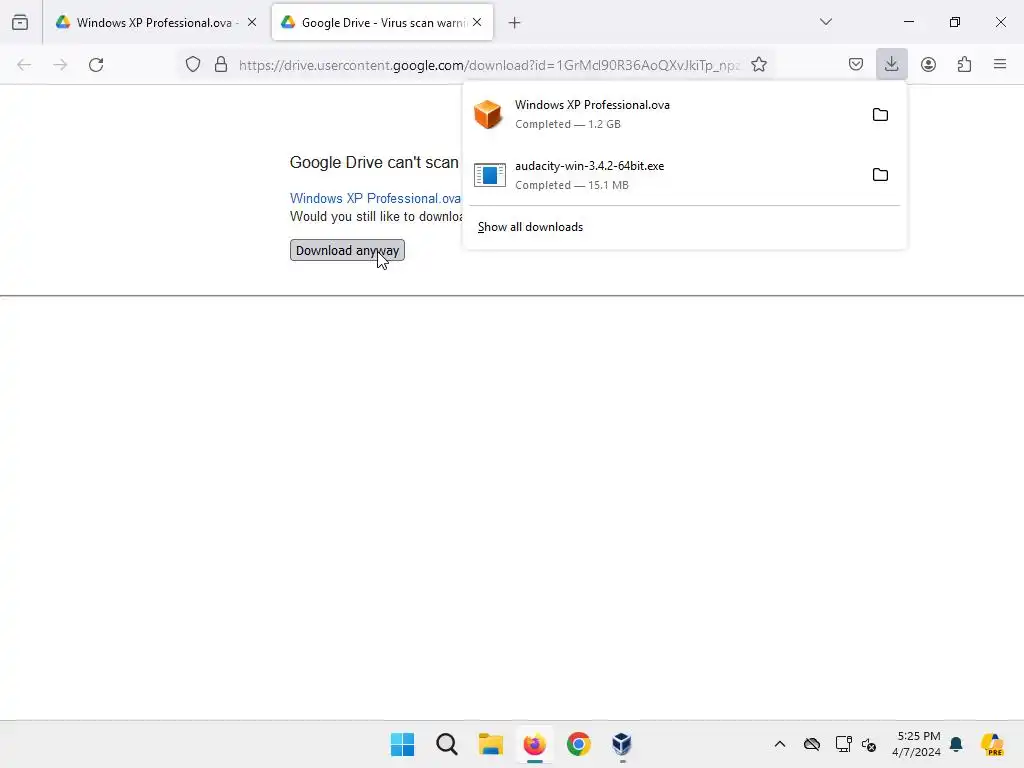Open Firefox account menu
The height and width of the screenshot is (768, 1024).
(x=928, y=65)
